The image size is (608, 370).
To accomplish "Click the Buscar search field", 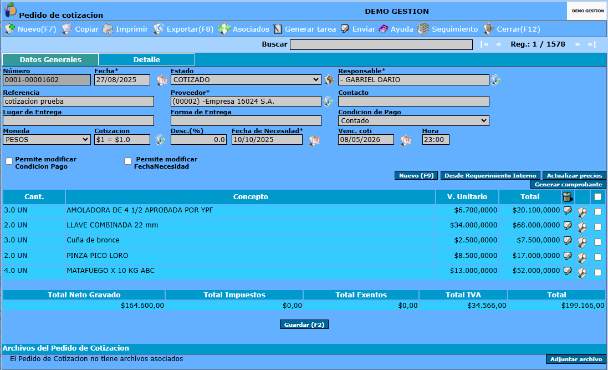I will pos(381,45).
